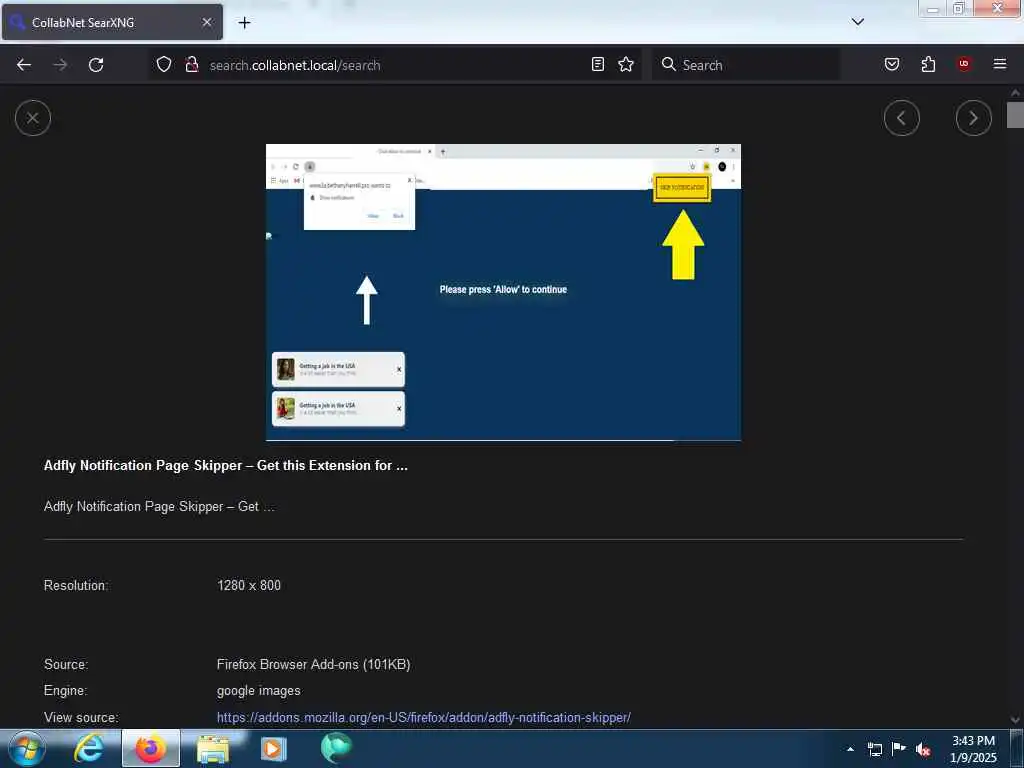Save page to Pocket
This screenshot has height=768, width=1024.
(x=891, y=65)
